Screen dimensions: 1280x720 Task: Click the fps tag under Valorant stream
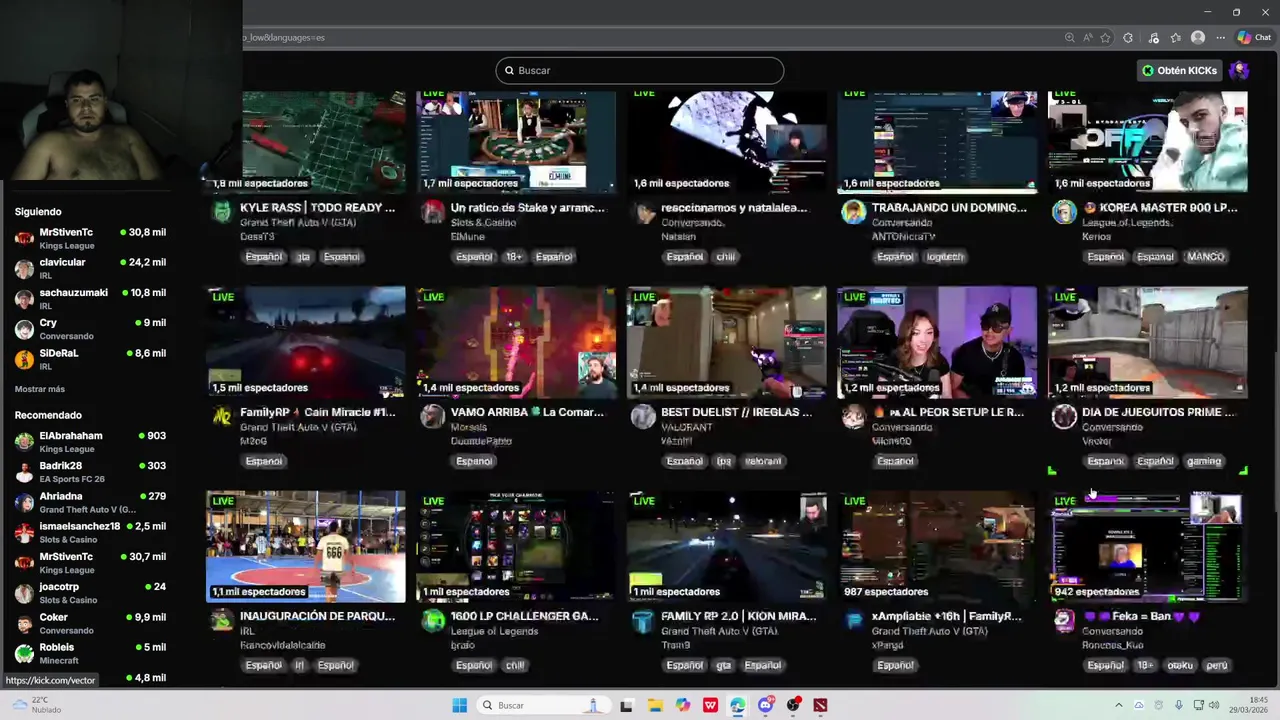724,461
